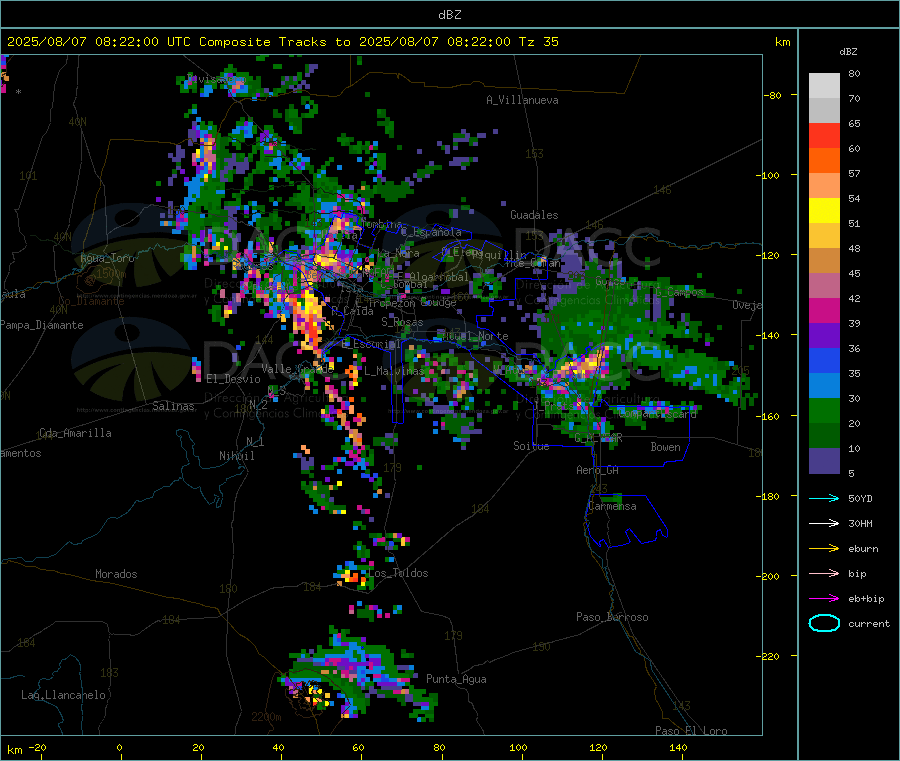Click the 'Aero_GA' map label
The height and width of the screenshot is (761, 900).
pyautogui.click(x=598, y=471)
